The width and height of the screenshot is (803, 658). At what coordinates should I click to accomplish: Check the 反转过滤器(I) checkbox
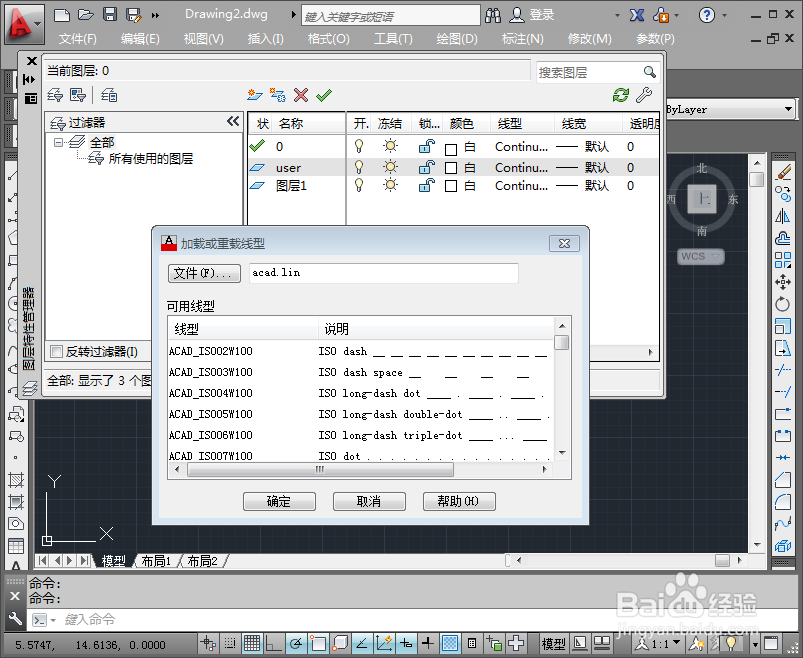pos(56,351)
